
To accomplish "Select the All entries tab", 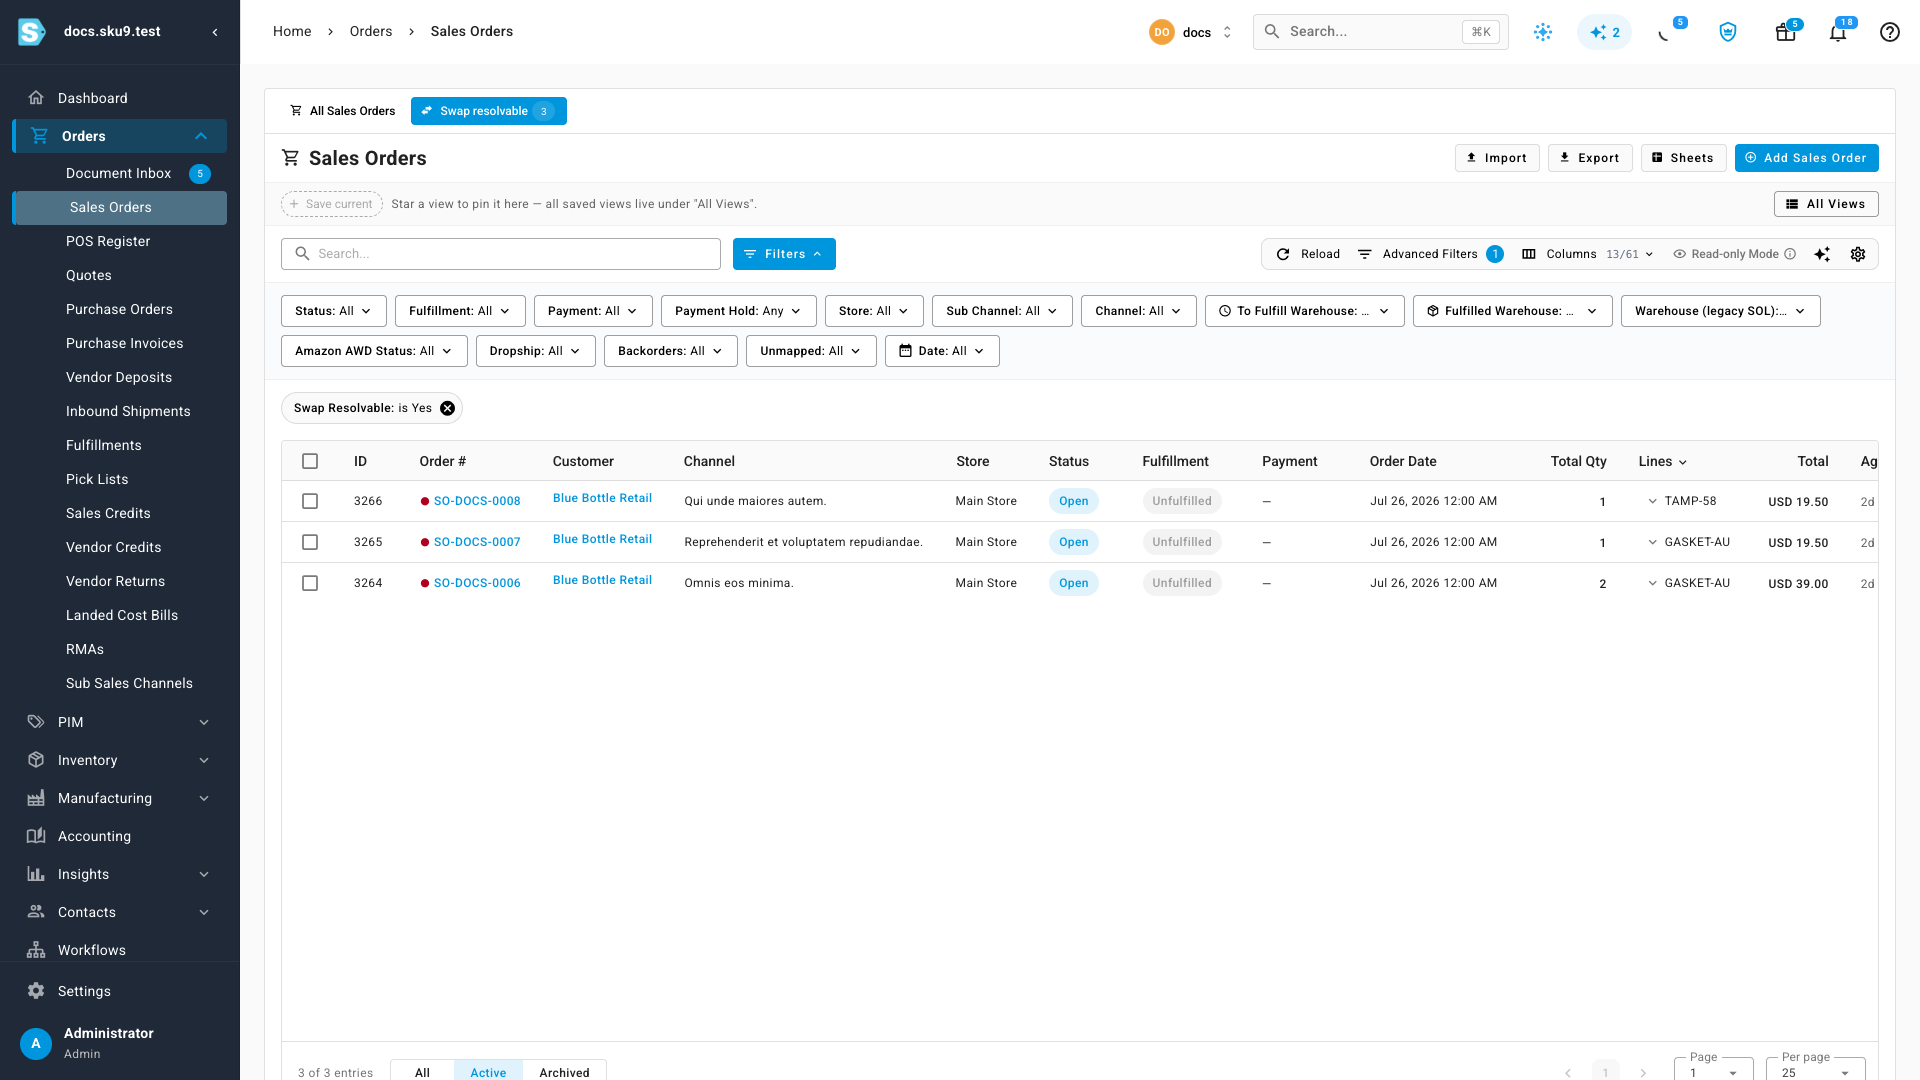I will [x=422, y=1071].
